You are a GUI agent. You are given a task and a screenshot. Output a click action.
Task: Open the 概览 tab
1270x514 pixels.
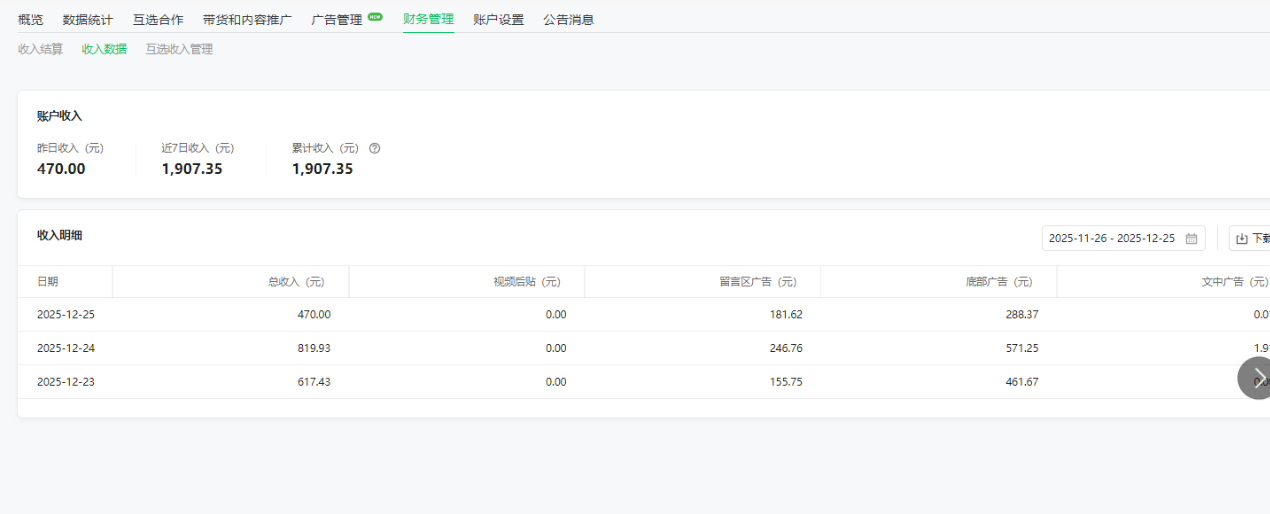(31, 19)
